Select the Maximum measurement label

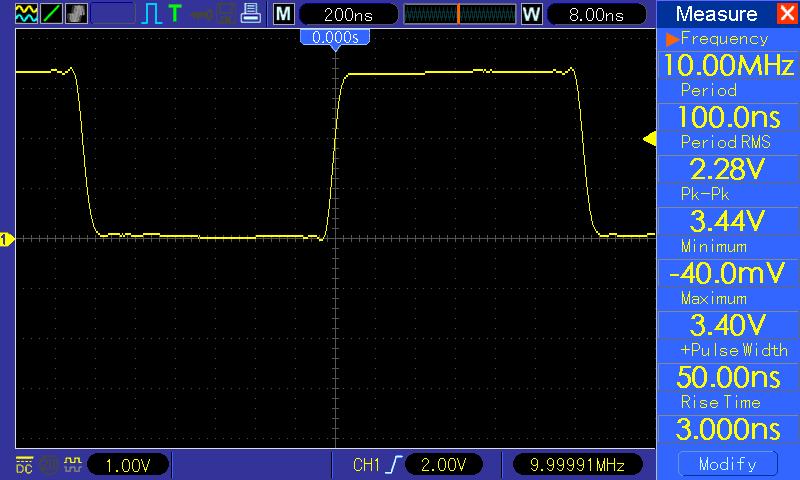click(714, 298)
